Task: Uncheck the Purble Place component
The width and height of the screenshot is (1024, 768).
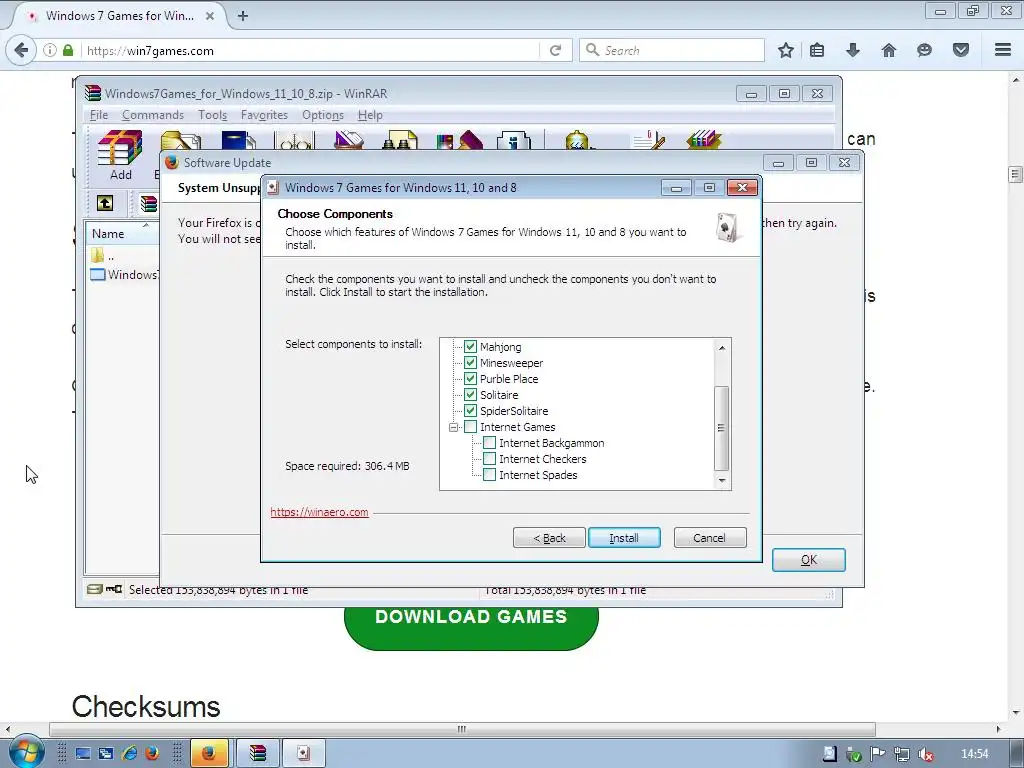Action: (x=470, y=379)
